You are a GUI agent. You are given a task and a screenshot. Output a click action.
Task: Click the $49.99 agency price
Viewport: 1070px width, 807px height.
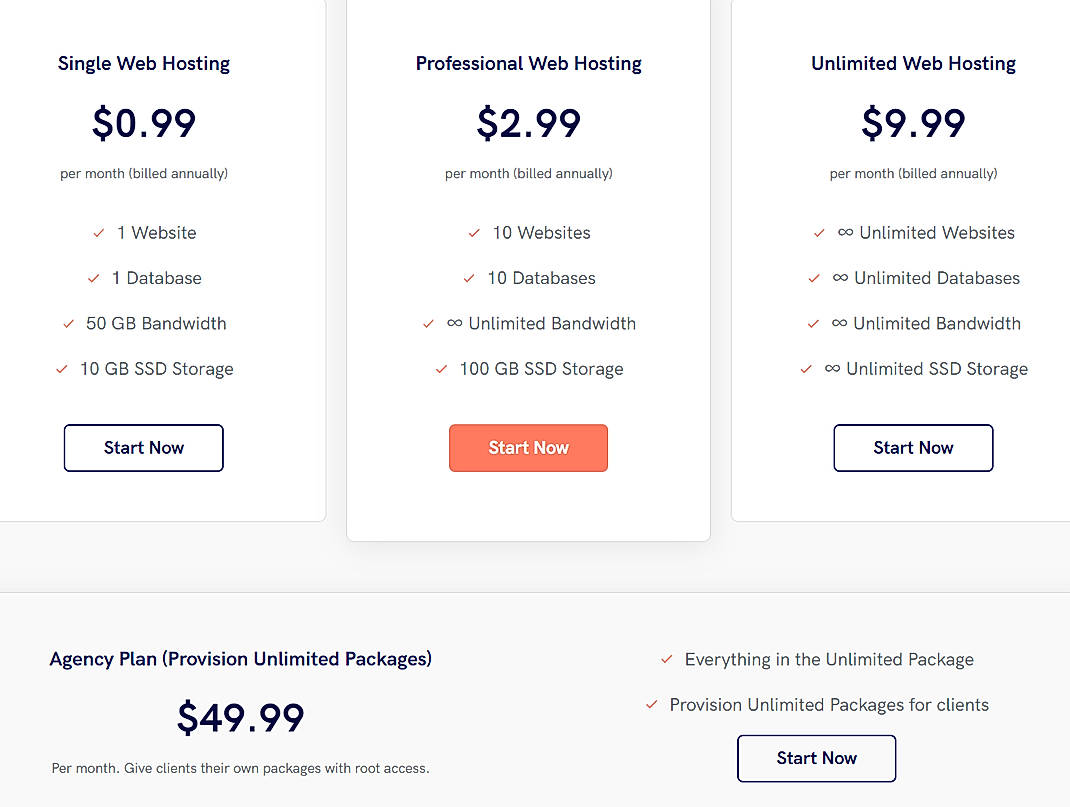(240, 717)
